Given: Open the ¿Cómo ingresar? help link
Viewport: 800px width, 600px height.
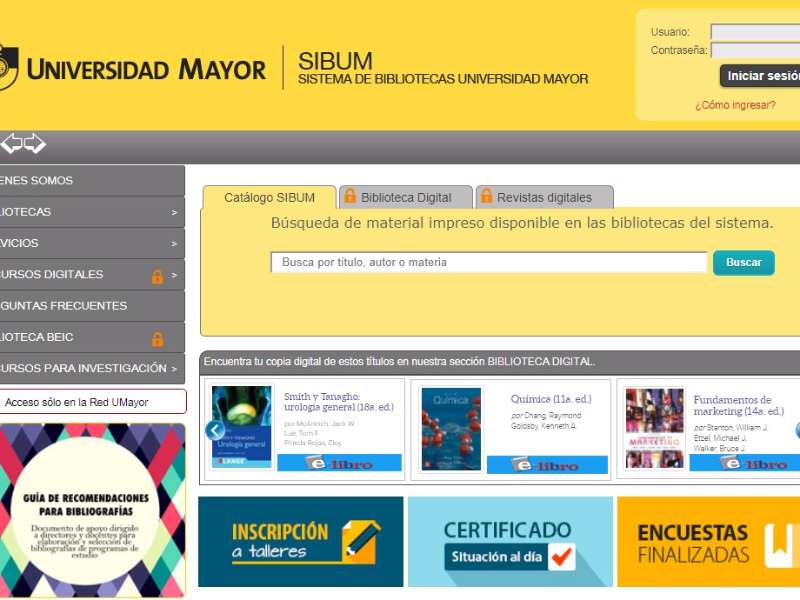Looking at the screenshot, I should click(735, 105).
